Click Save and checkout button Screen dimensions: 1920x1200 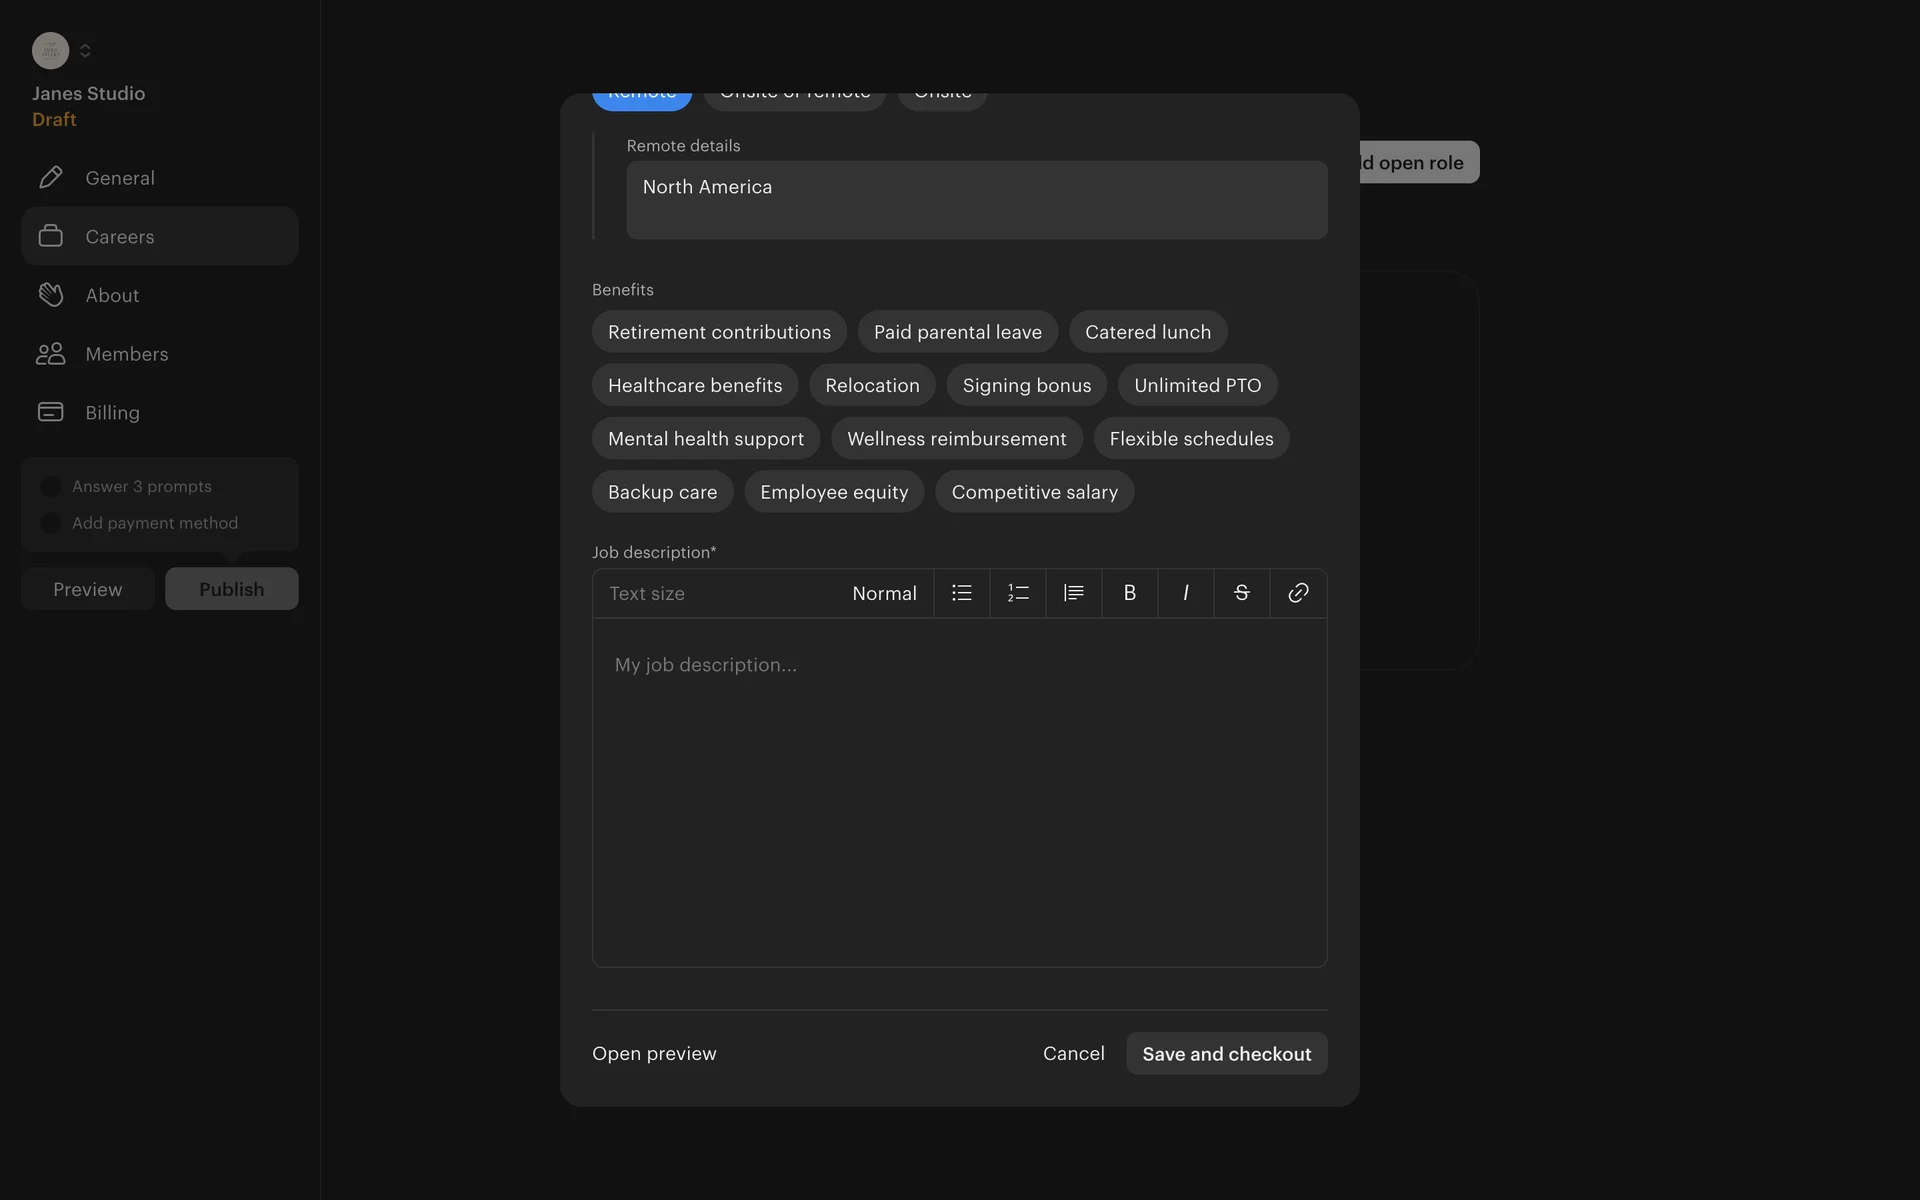[x=1226, y=1054]
